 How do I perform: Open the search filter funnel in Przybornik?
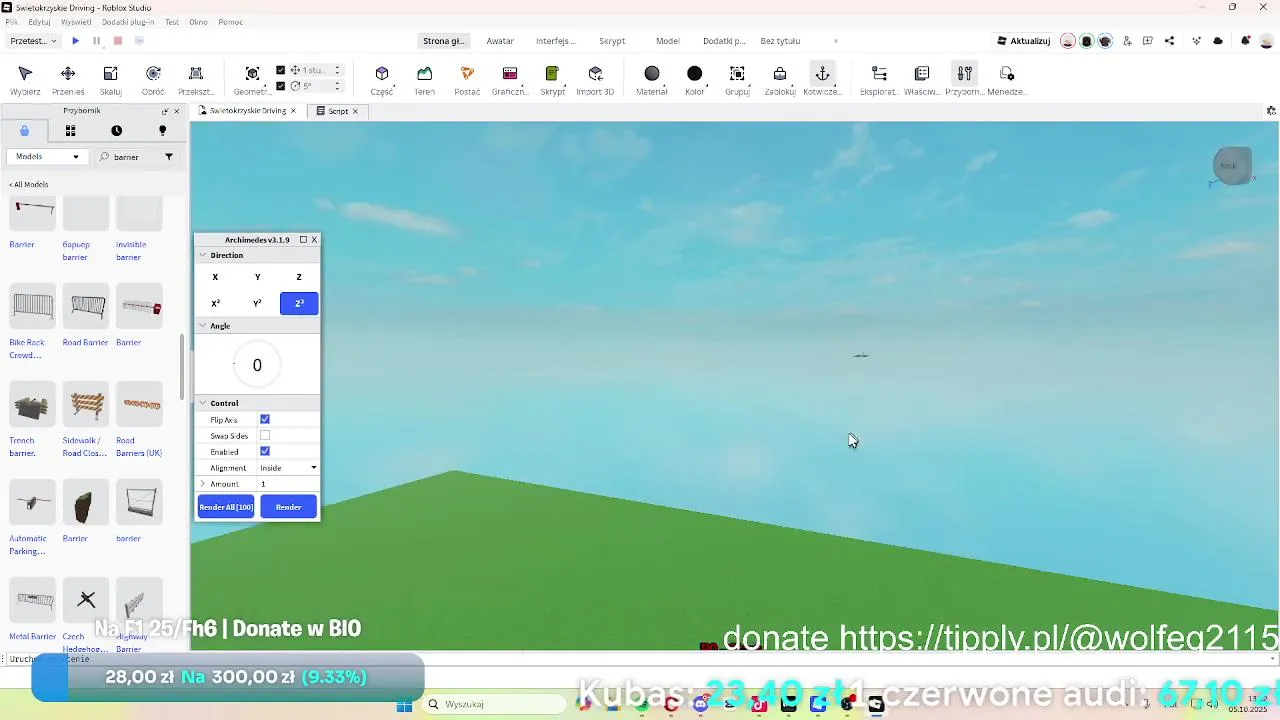pos(169,157)
